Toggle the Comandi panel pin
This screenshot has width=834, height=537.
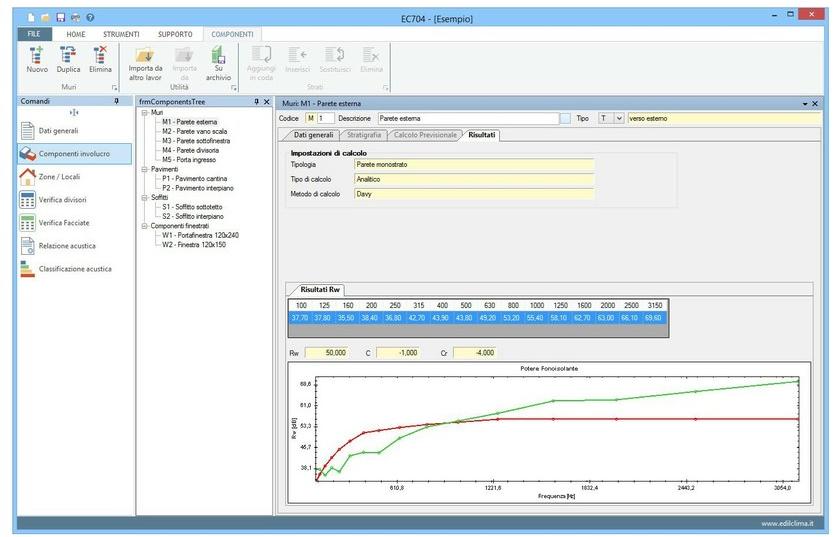coord(116,102)
